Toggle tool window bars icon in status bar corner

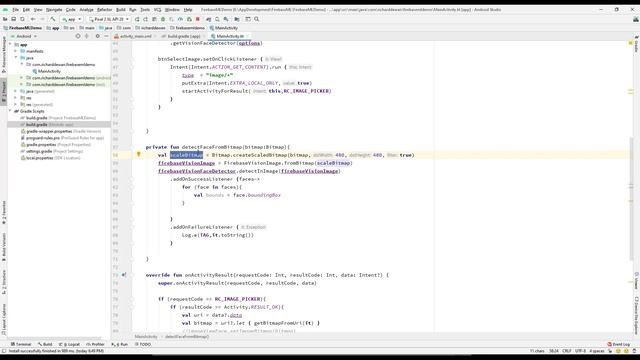4,351
